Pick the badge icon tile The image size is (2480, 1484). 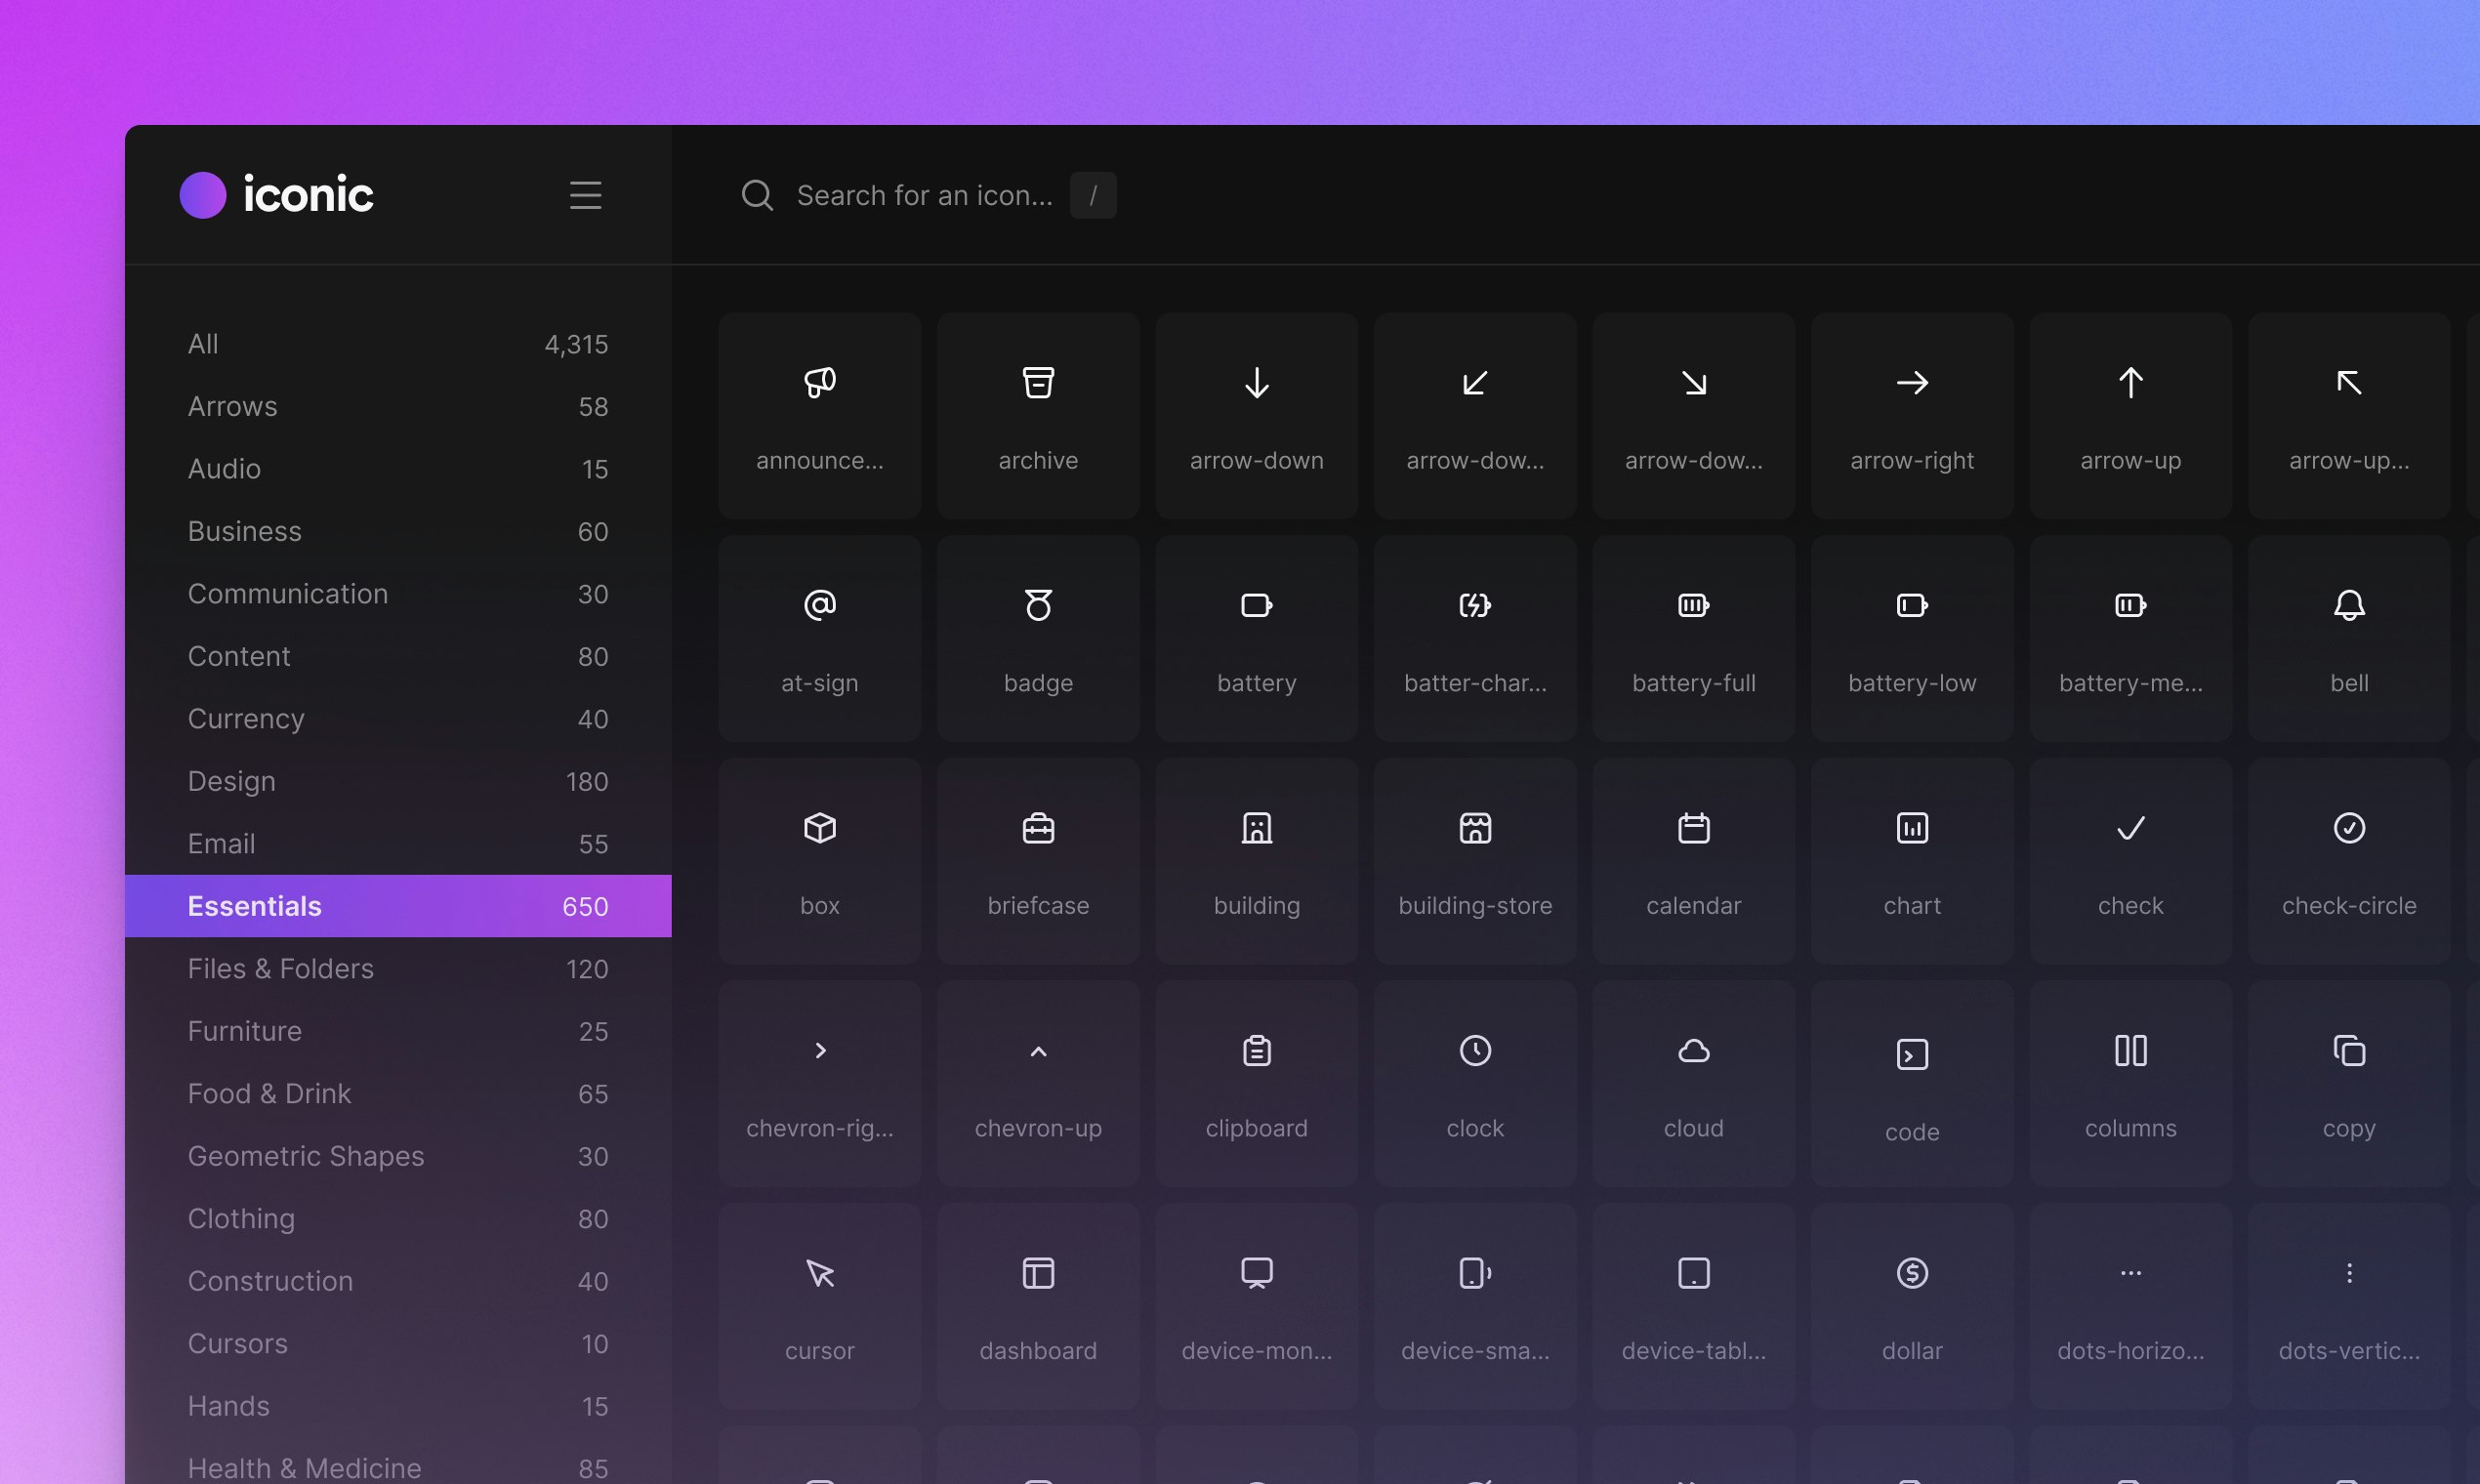point(1038,638)
